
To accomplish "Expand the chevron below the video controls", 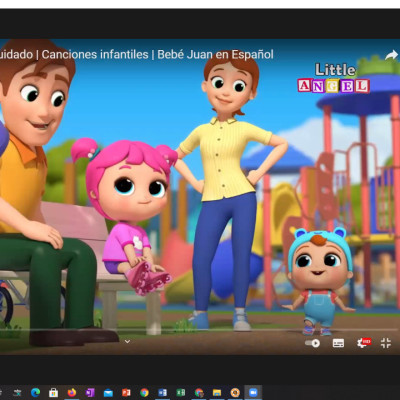I will pos(127,341).
